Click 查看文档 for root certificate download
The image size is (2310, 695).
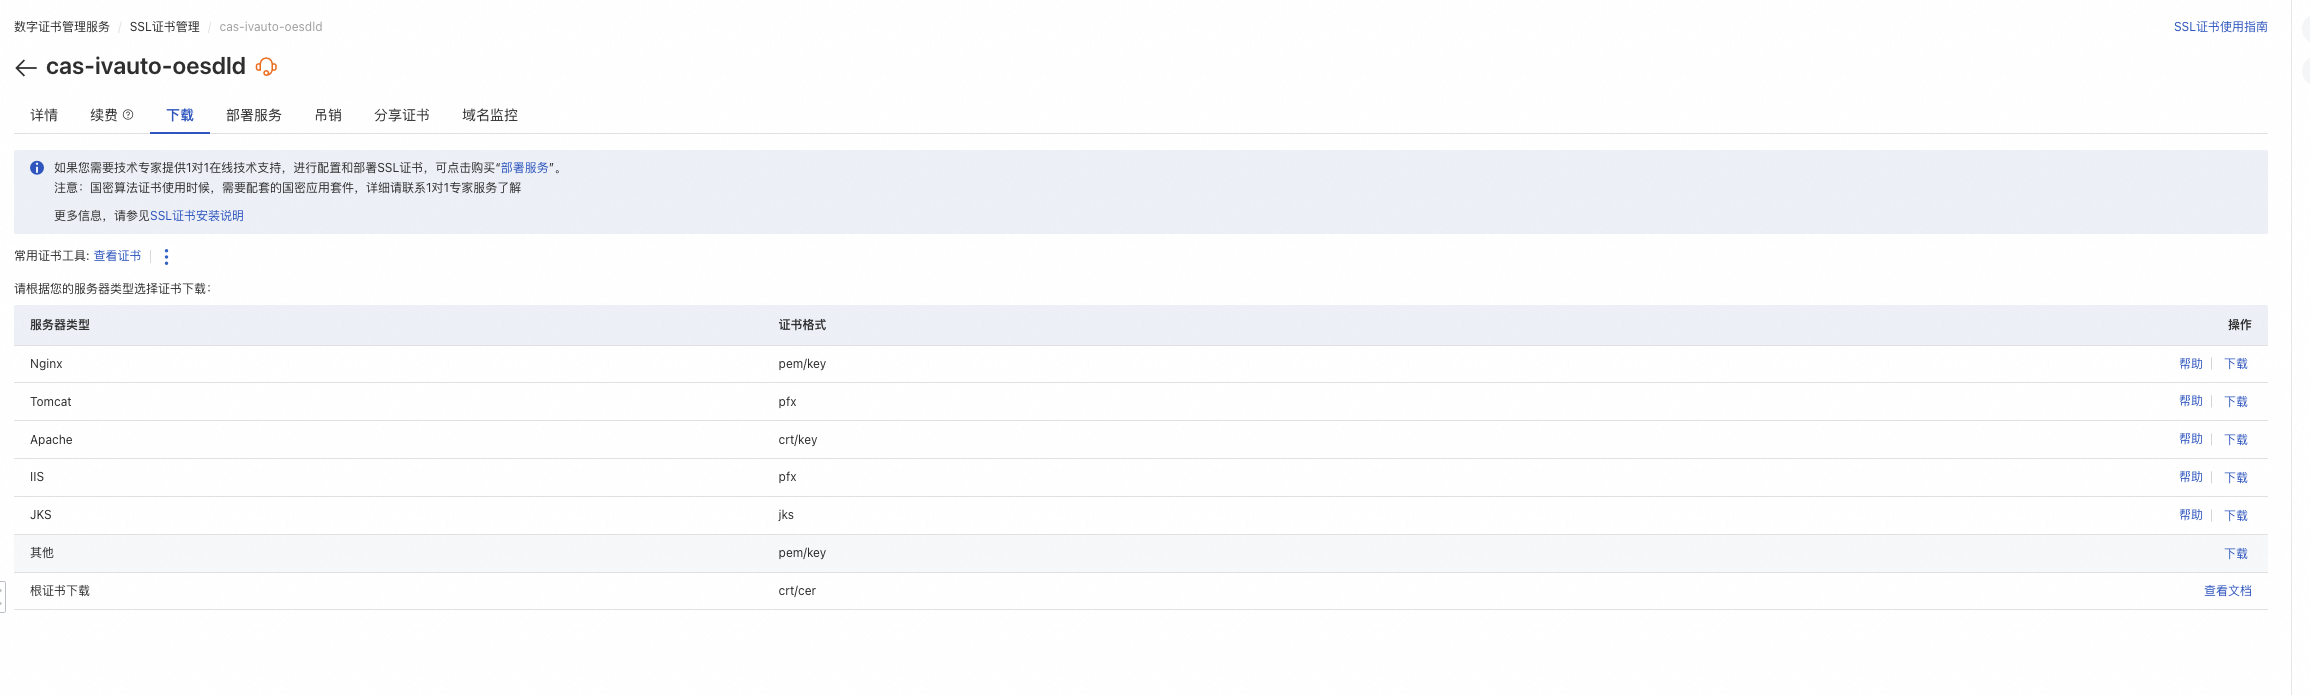2228,591
